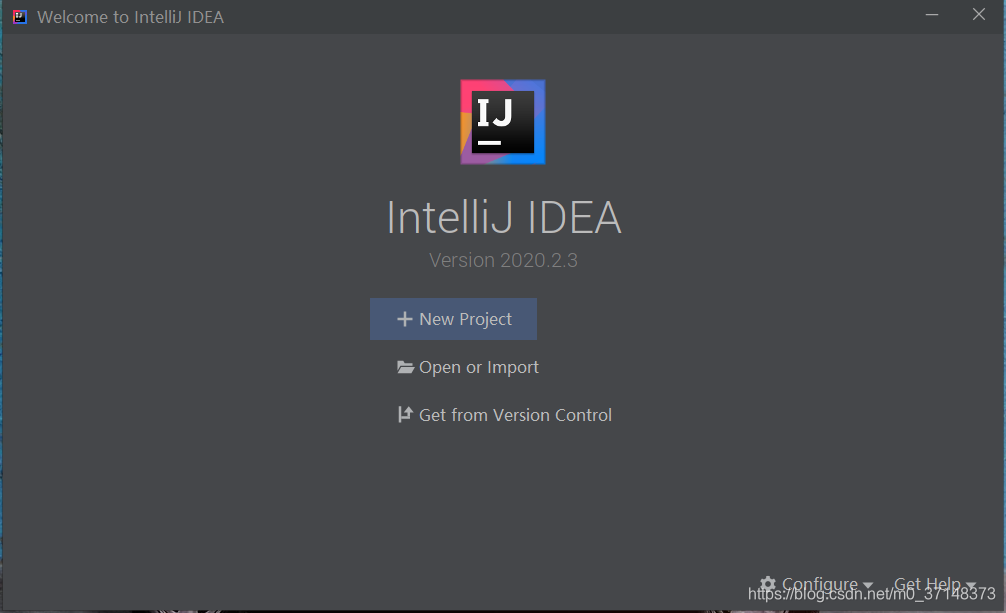This screenshot has width=1006, height=613.
Task: Click the arrow next to Get Help
Action: click(971, 585)
